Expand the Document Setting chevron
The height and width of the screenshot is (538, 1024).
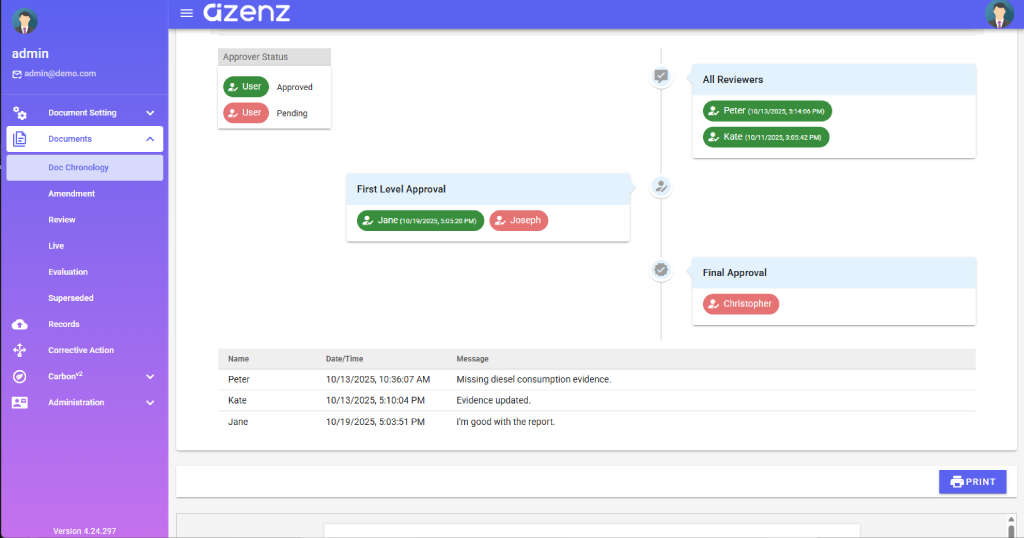pos(150,113)
